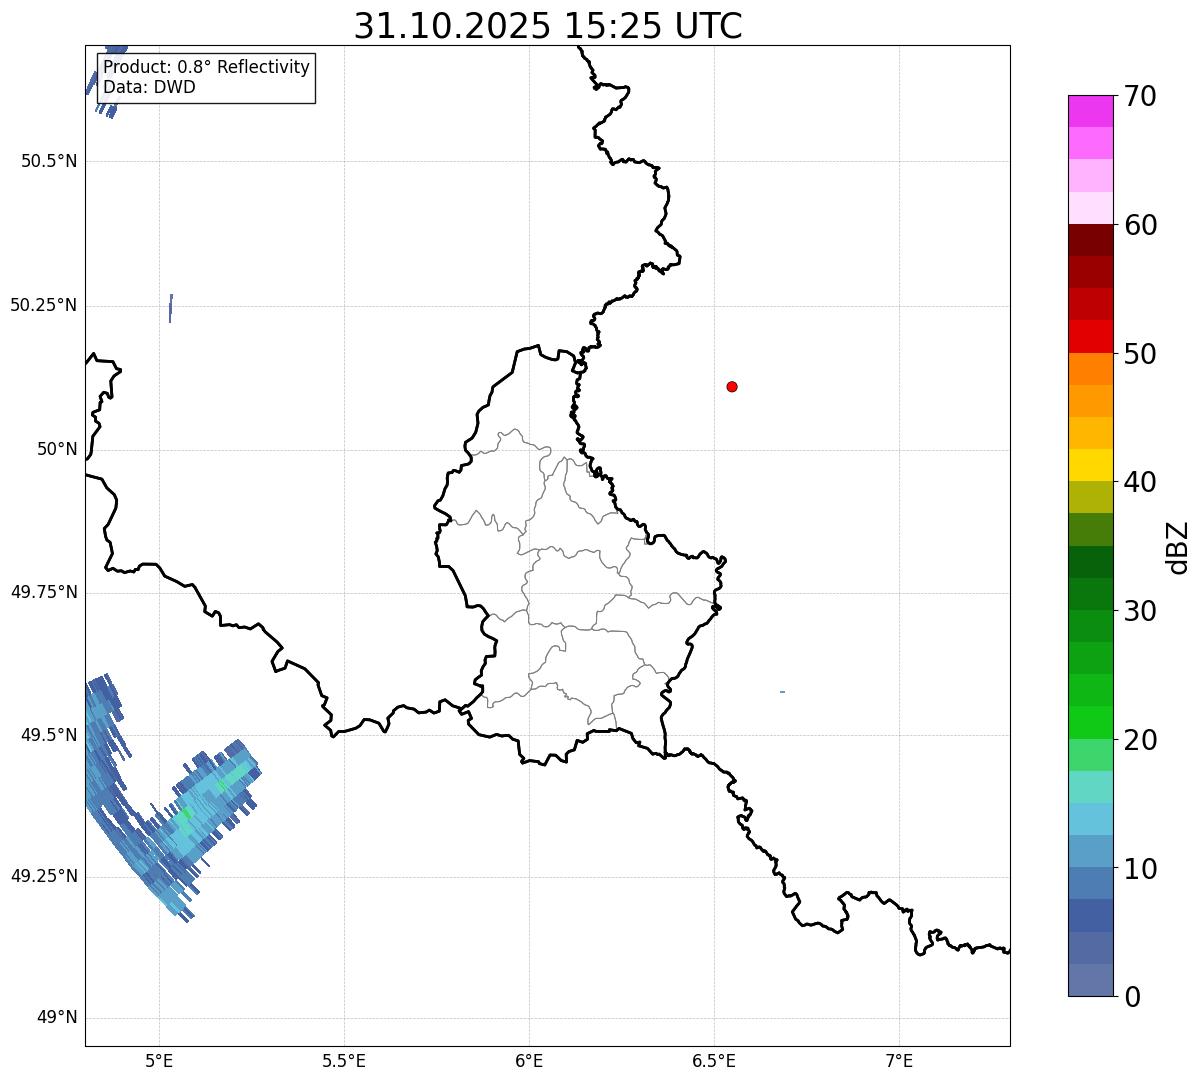Click the colorbar tick label 10
The width and height of the screenshot is (1202, 1081).
point(1140,869)
